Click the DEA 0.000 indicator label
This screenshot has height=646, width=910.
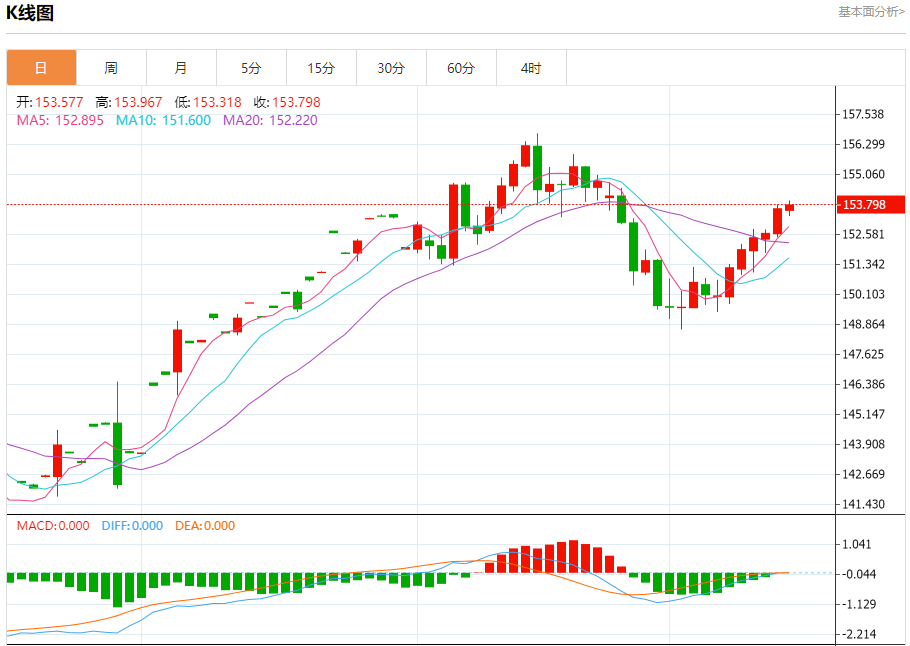pyautogui.click(x=205, y=526)
